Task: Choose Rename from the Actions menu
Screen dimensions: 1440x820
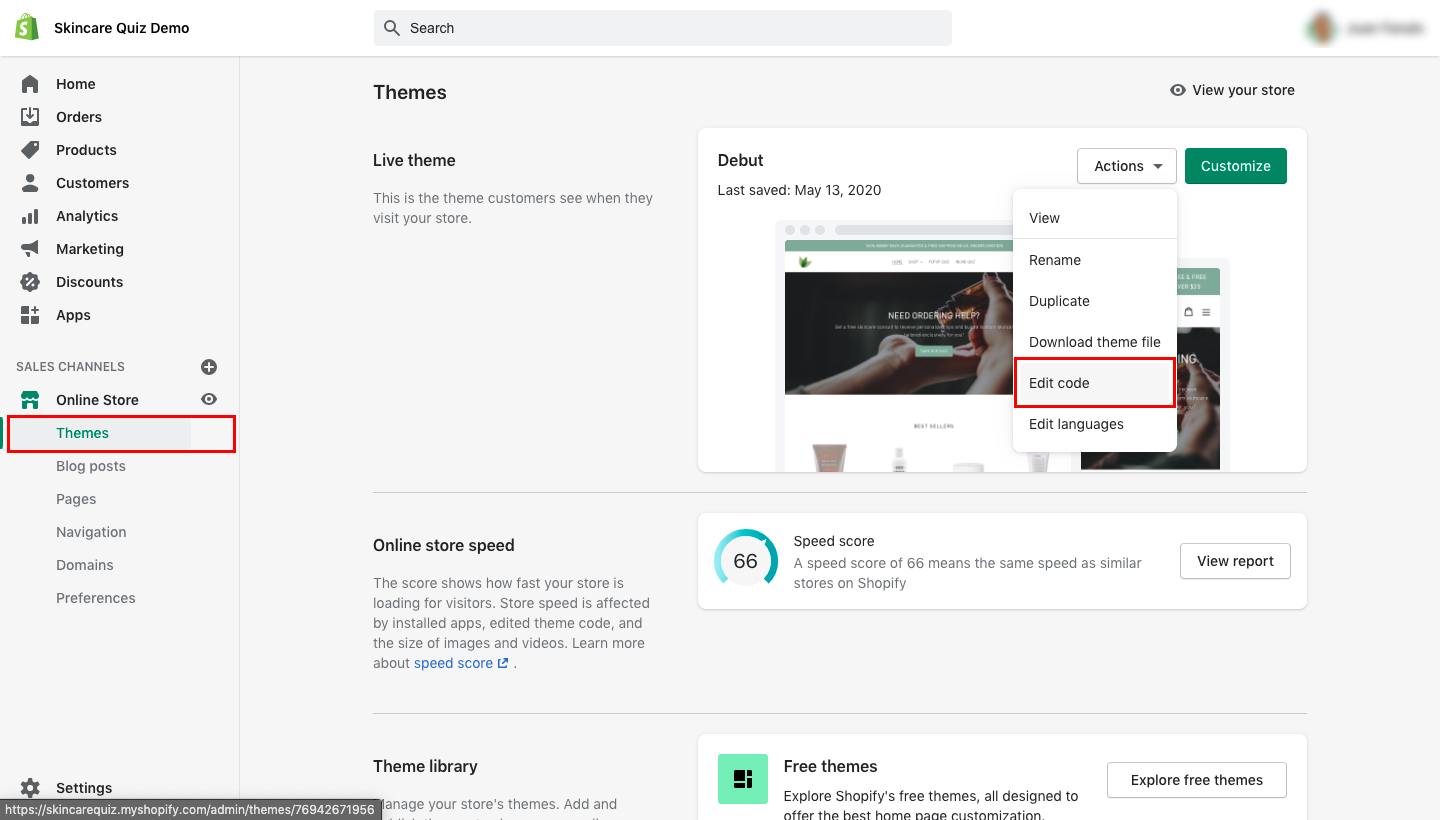Action: [1095, 260]
